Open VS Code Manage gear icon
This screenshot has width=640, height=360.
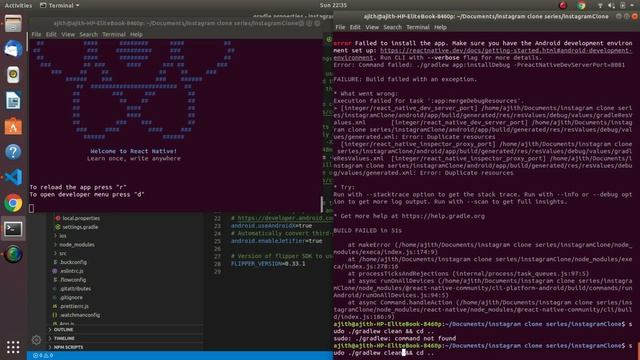click(36, 340)
